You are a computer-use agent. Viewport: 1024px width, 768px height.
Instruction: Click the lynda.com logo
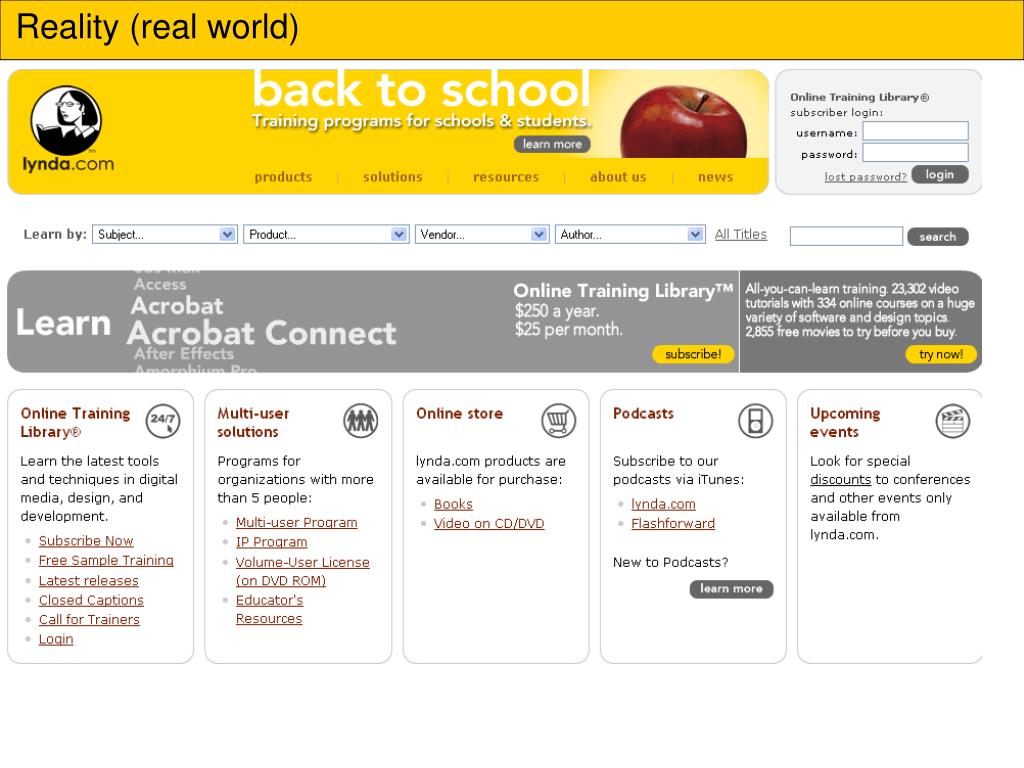click(68, 129)
